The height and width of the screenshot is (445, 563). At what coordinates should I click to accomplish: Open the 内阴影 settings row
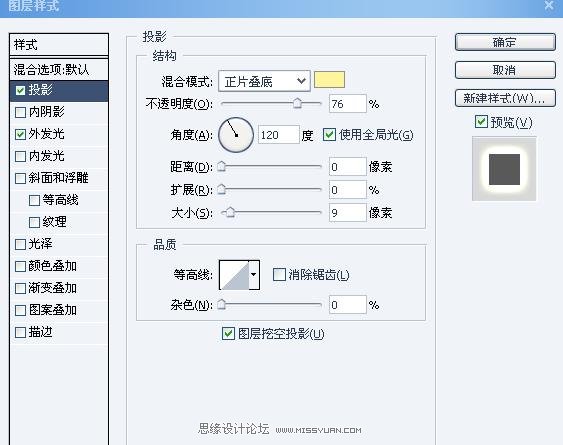59,112
